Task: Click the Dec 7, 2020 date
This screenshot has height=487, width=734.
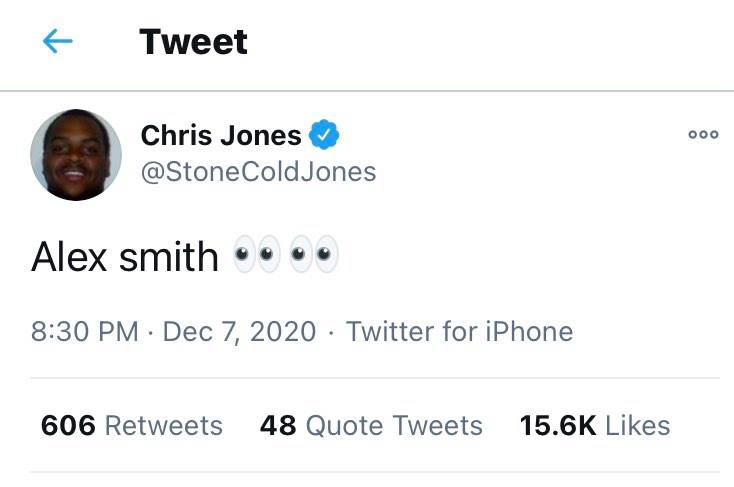Action: [x=239, y=332]
